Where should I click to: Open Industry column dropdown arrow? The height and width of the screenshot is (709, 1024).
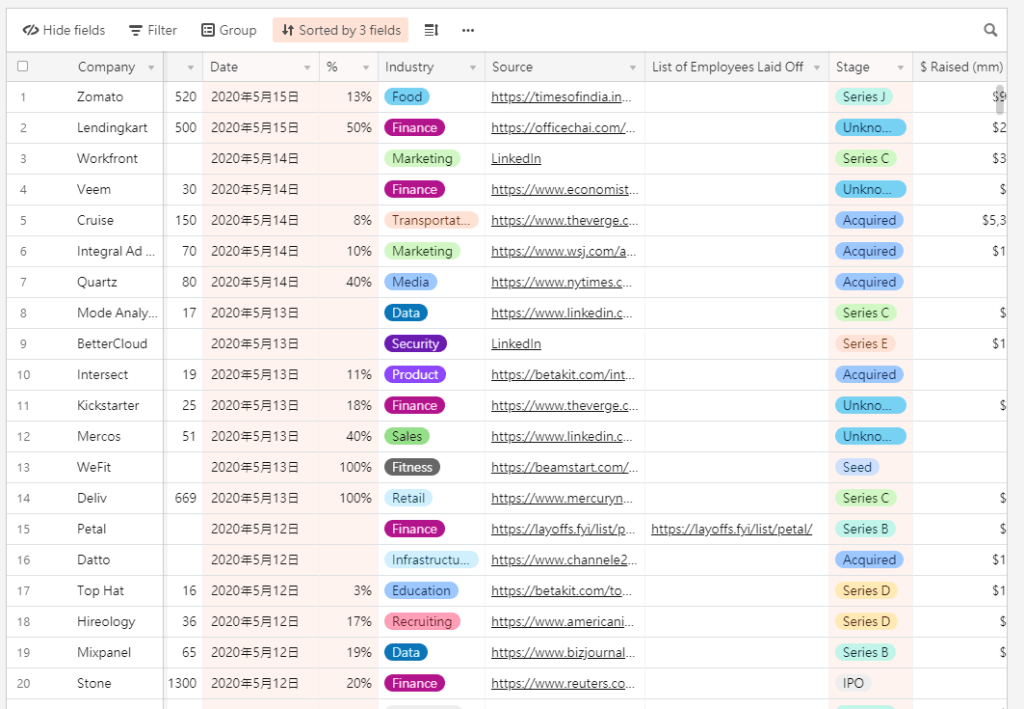coord(473,67)
